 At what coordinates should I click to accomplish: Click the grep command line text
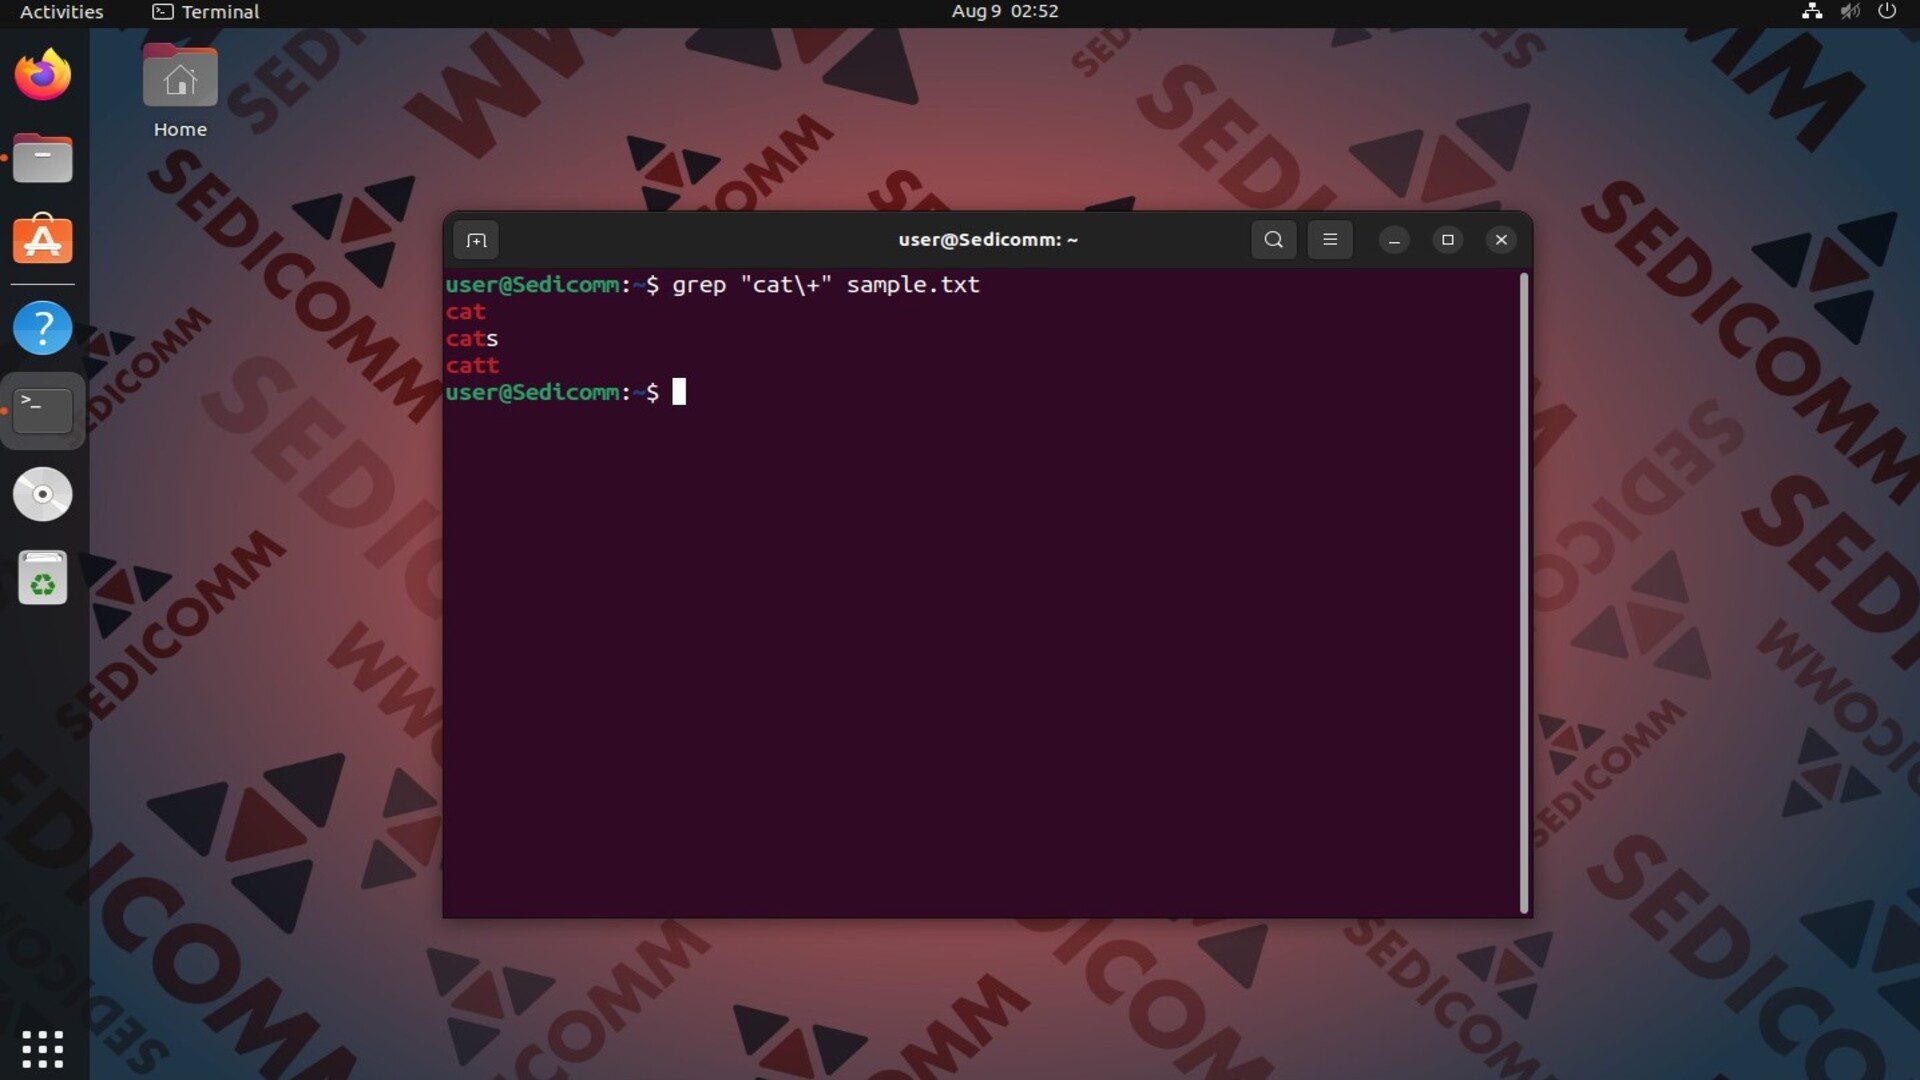pyautogui.click(x=825, y=285)
